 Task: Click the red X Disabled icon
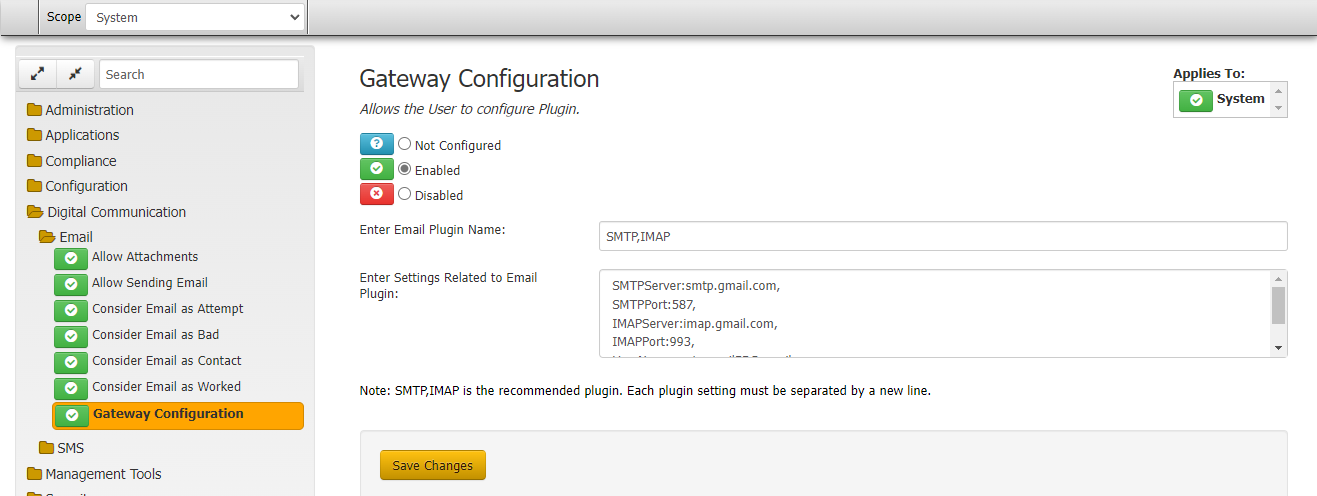pos(376,194)
